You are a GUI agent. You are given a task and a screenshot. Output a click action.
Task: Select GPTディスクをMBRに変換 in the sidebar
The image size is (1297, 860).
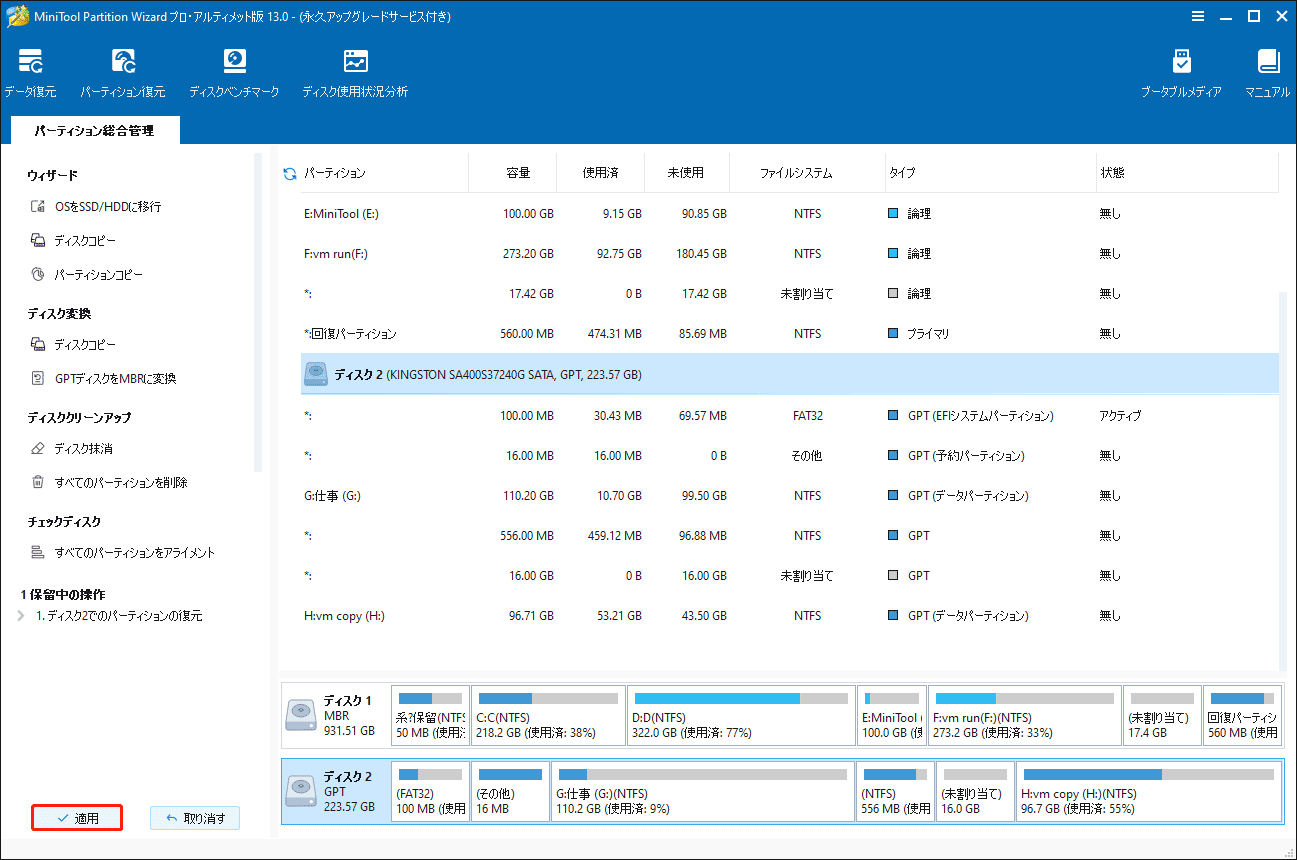(115, 379)
